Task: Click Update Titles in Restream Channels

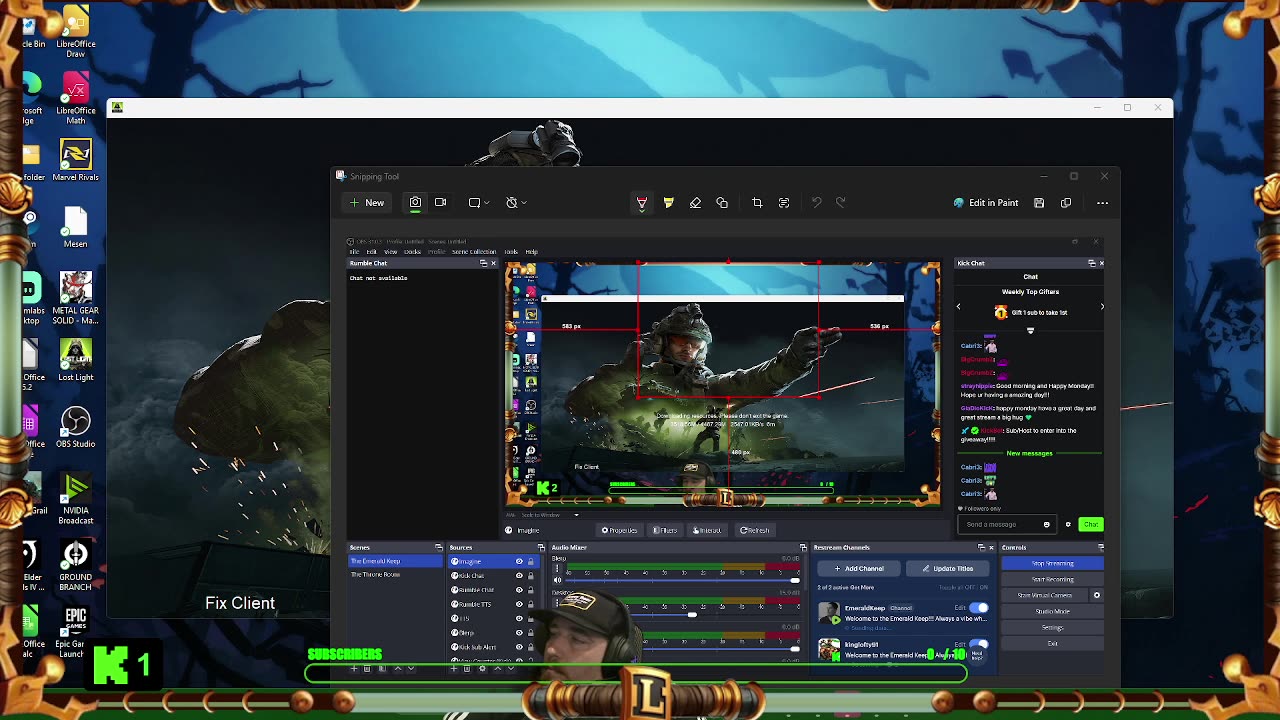Action: coord(947,568)
